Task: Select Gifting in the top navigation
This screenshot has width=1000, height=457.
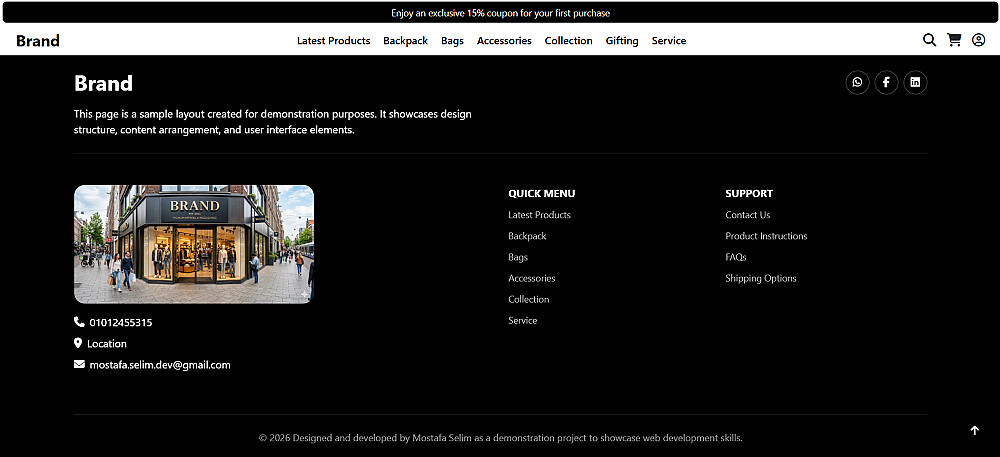Action: coord(622,41)
